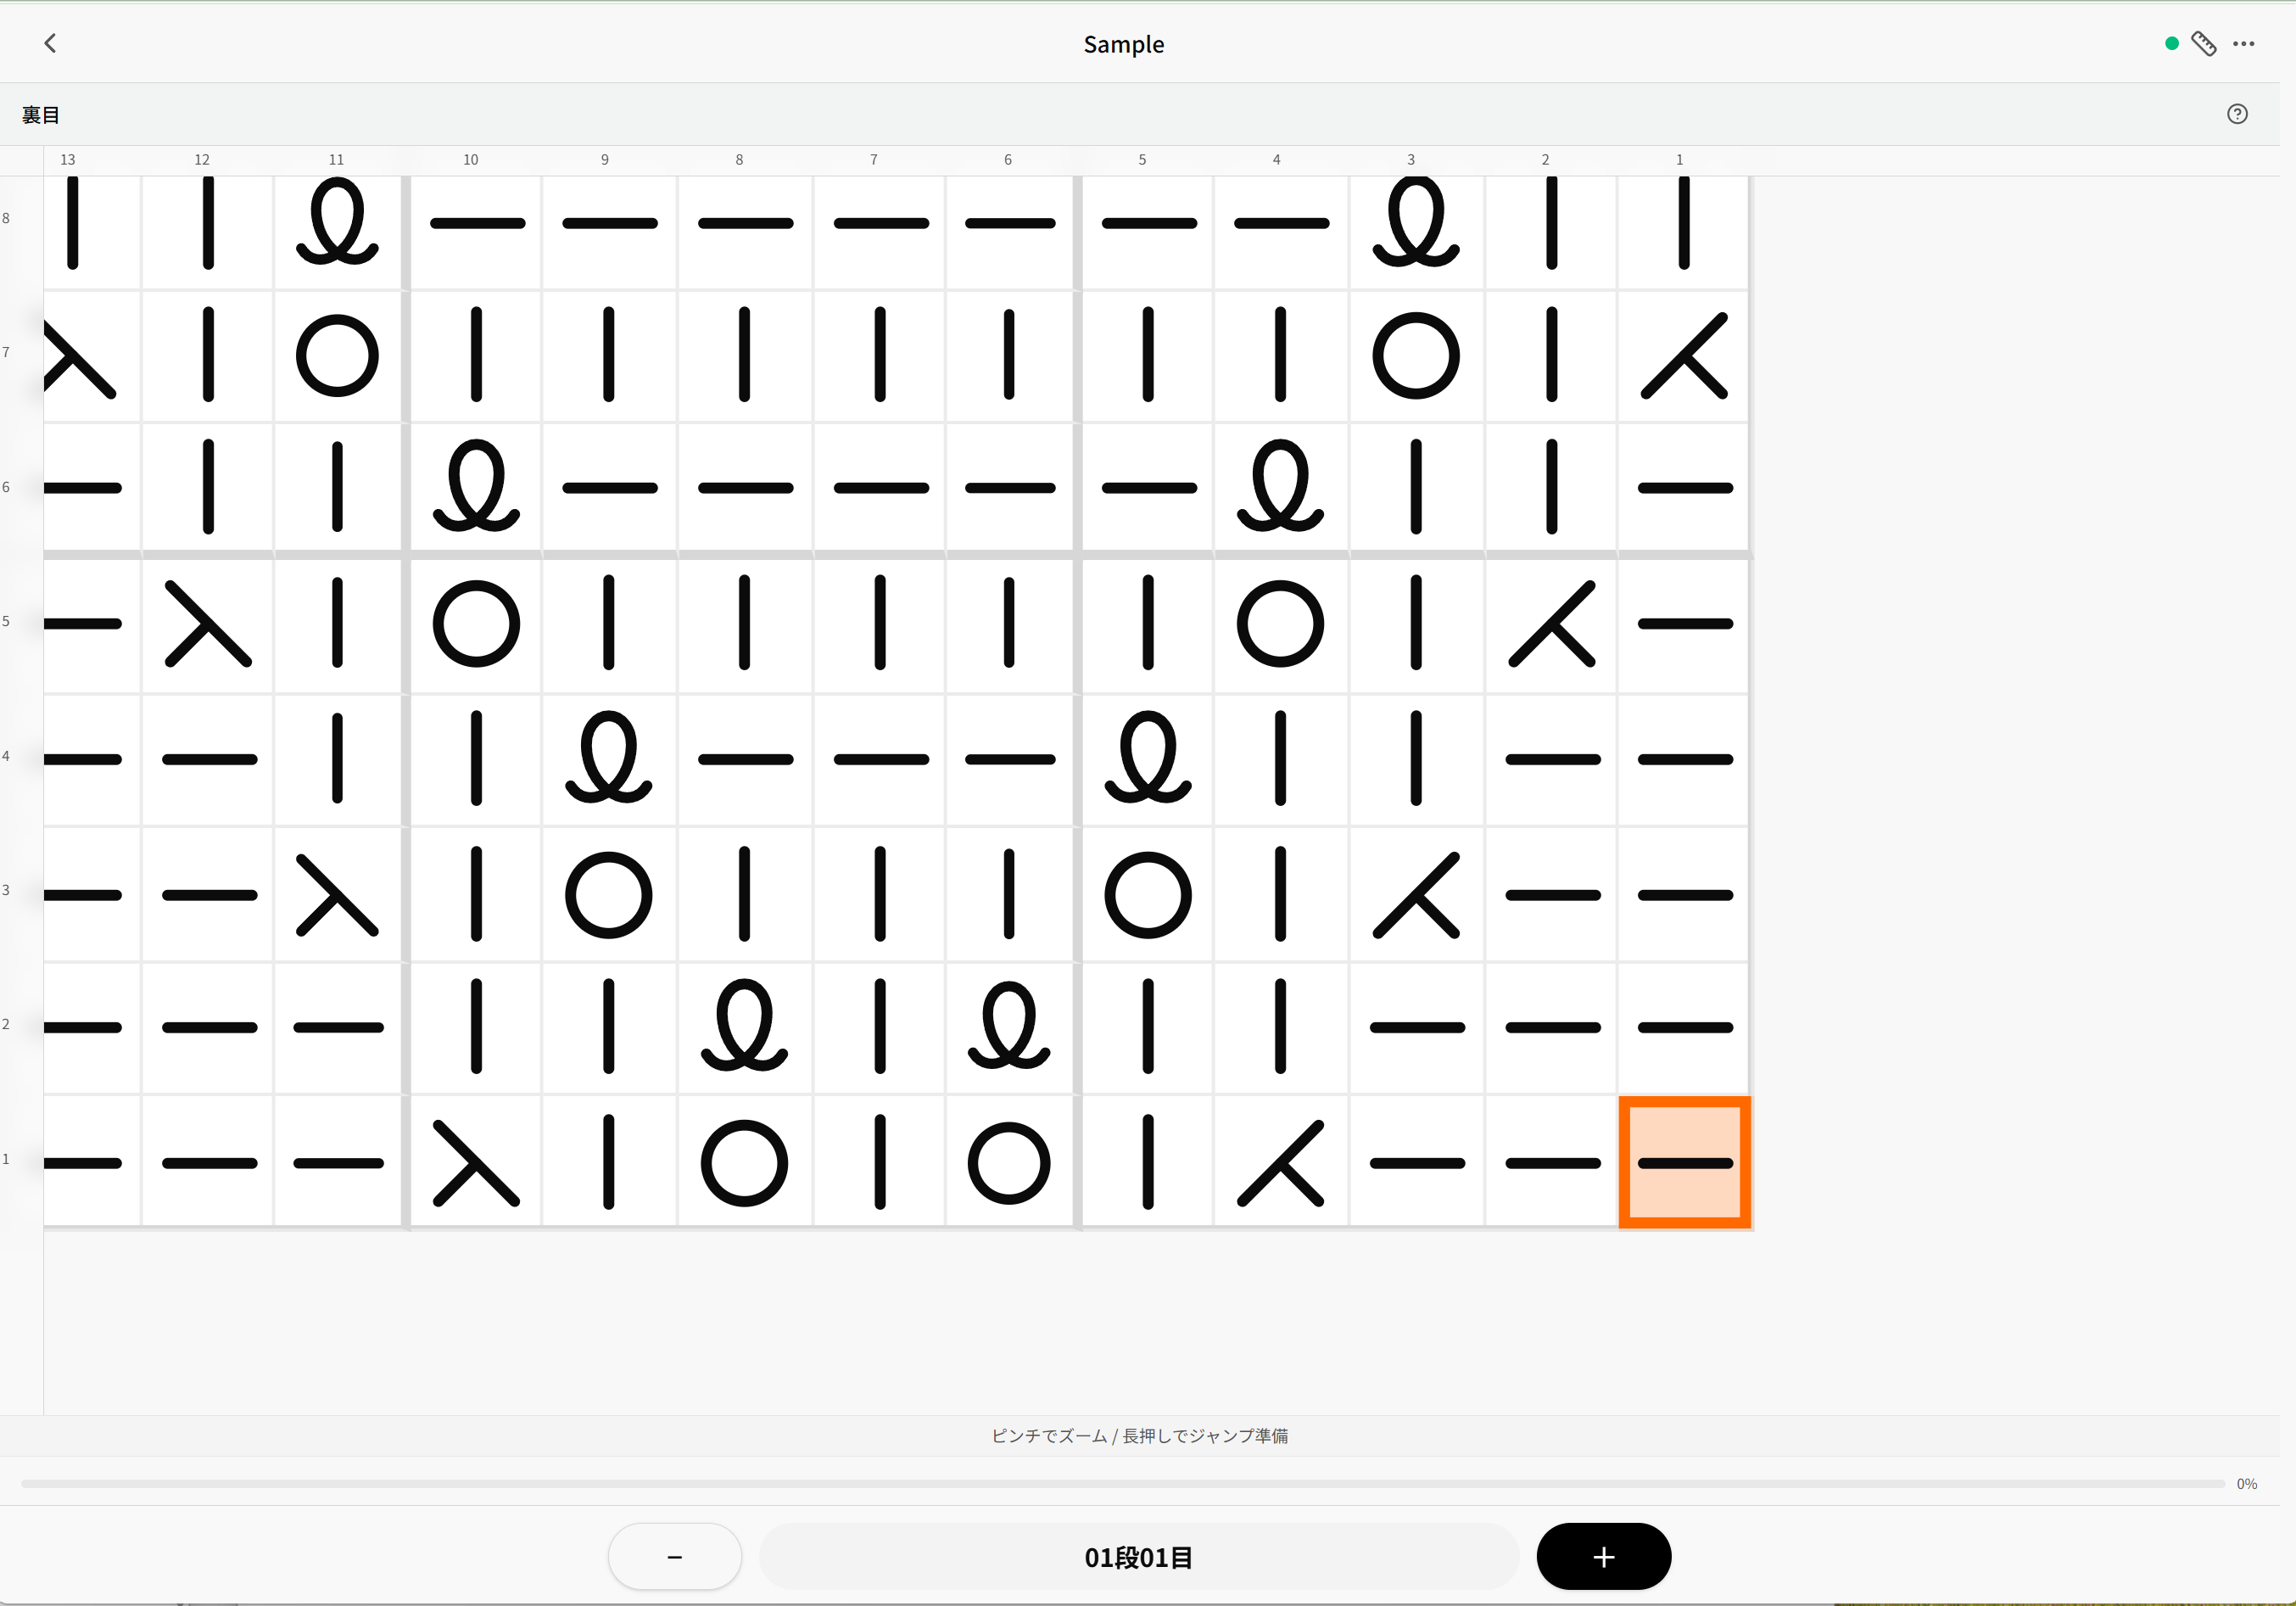Click column header number 10
Viewport: 2296px width, 1606px height.
click(470, 160)
